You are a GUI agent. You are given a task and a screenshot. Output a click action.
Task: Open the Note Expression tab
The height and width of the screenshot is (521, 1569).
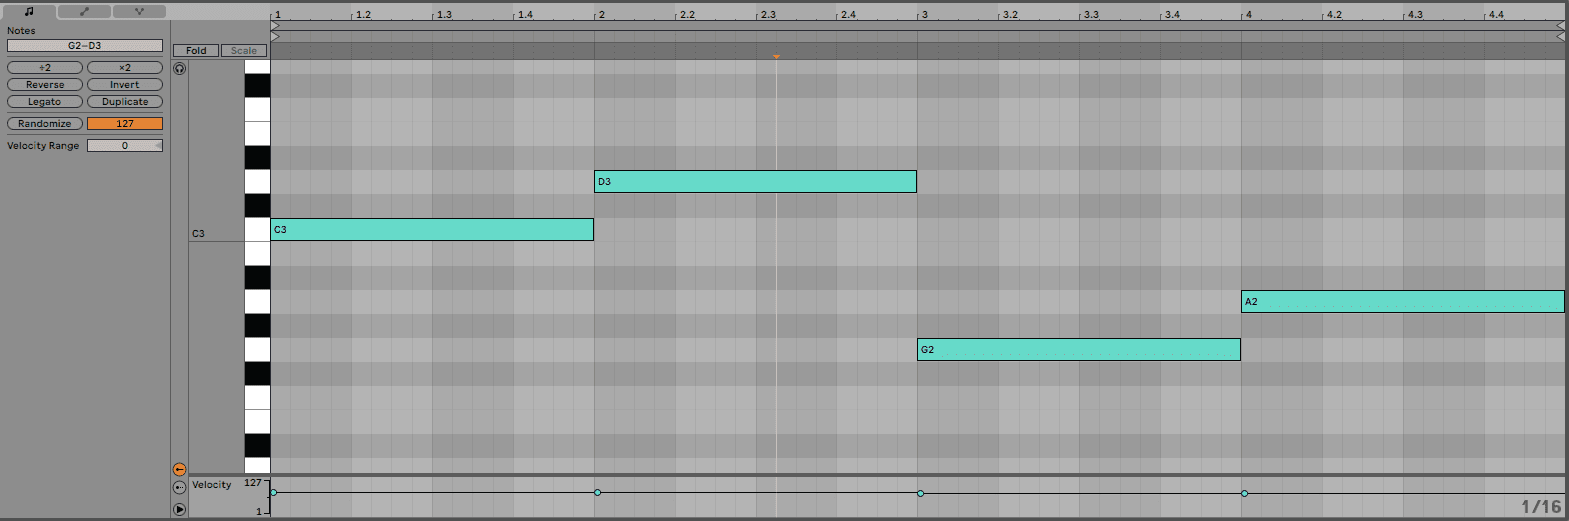[139, 11]
